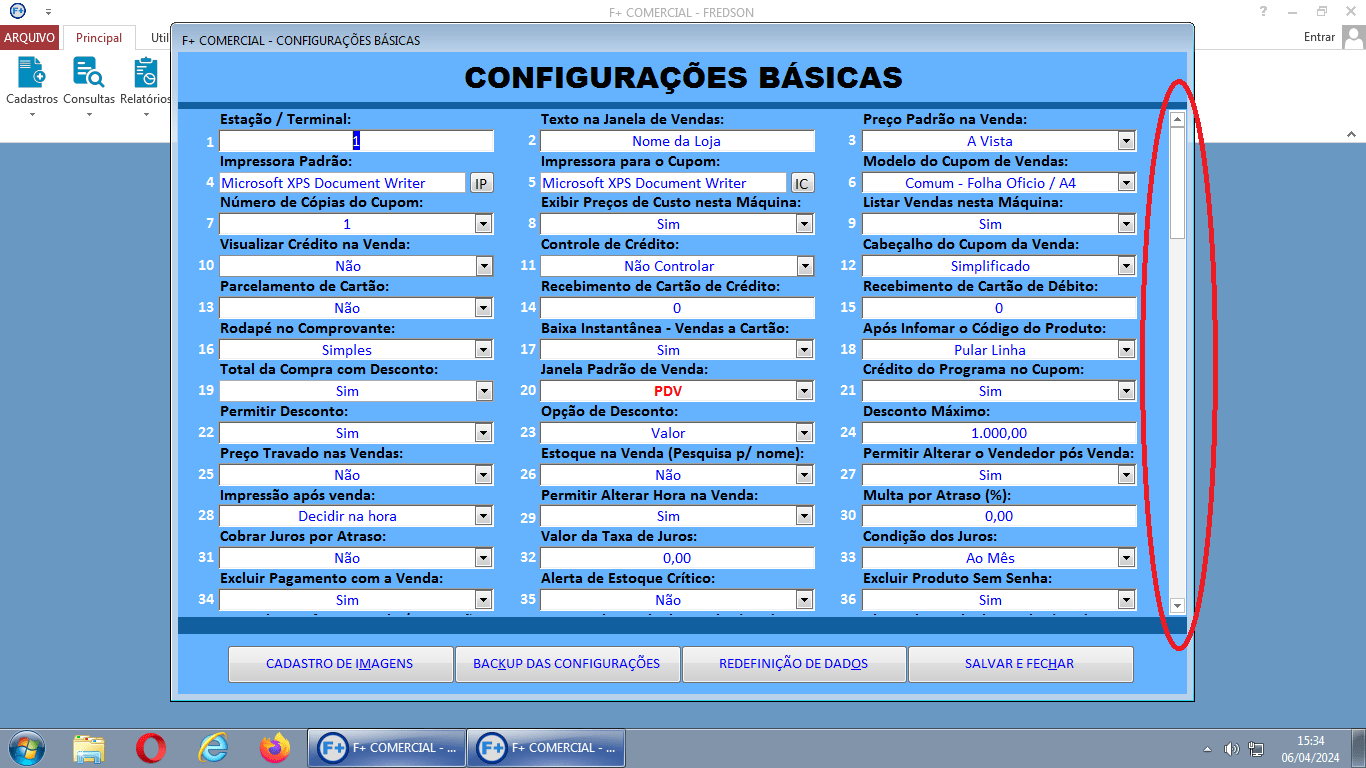
Task: Open Alerta de Estoque Crítico dropdown
Action: (x=805, y=600)
